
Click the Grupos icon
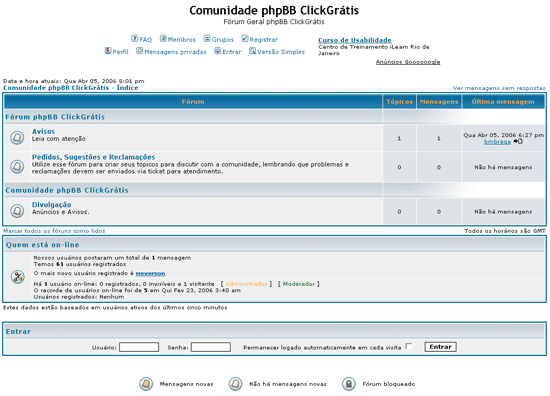point(207,38)
